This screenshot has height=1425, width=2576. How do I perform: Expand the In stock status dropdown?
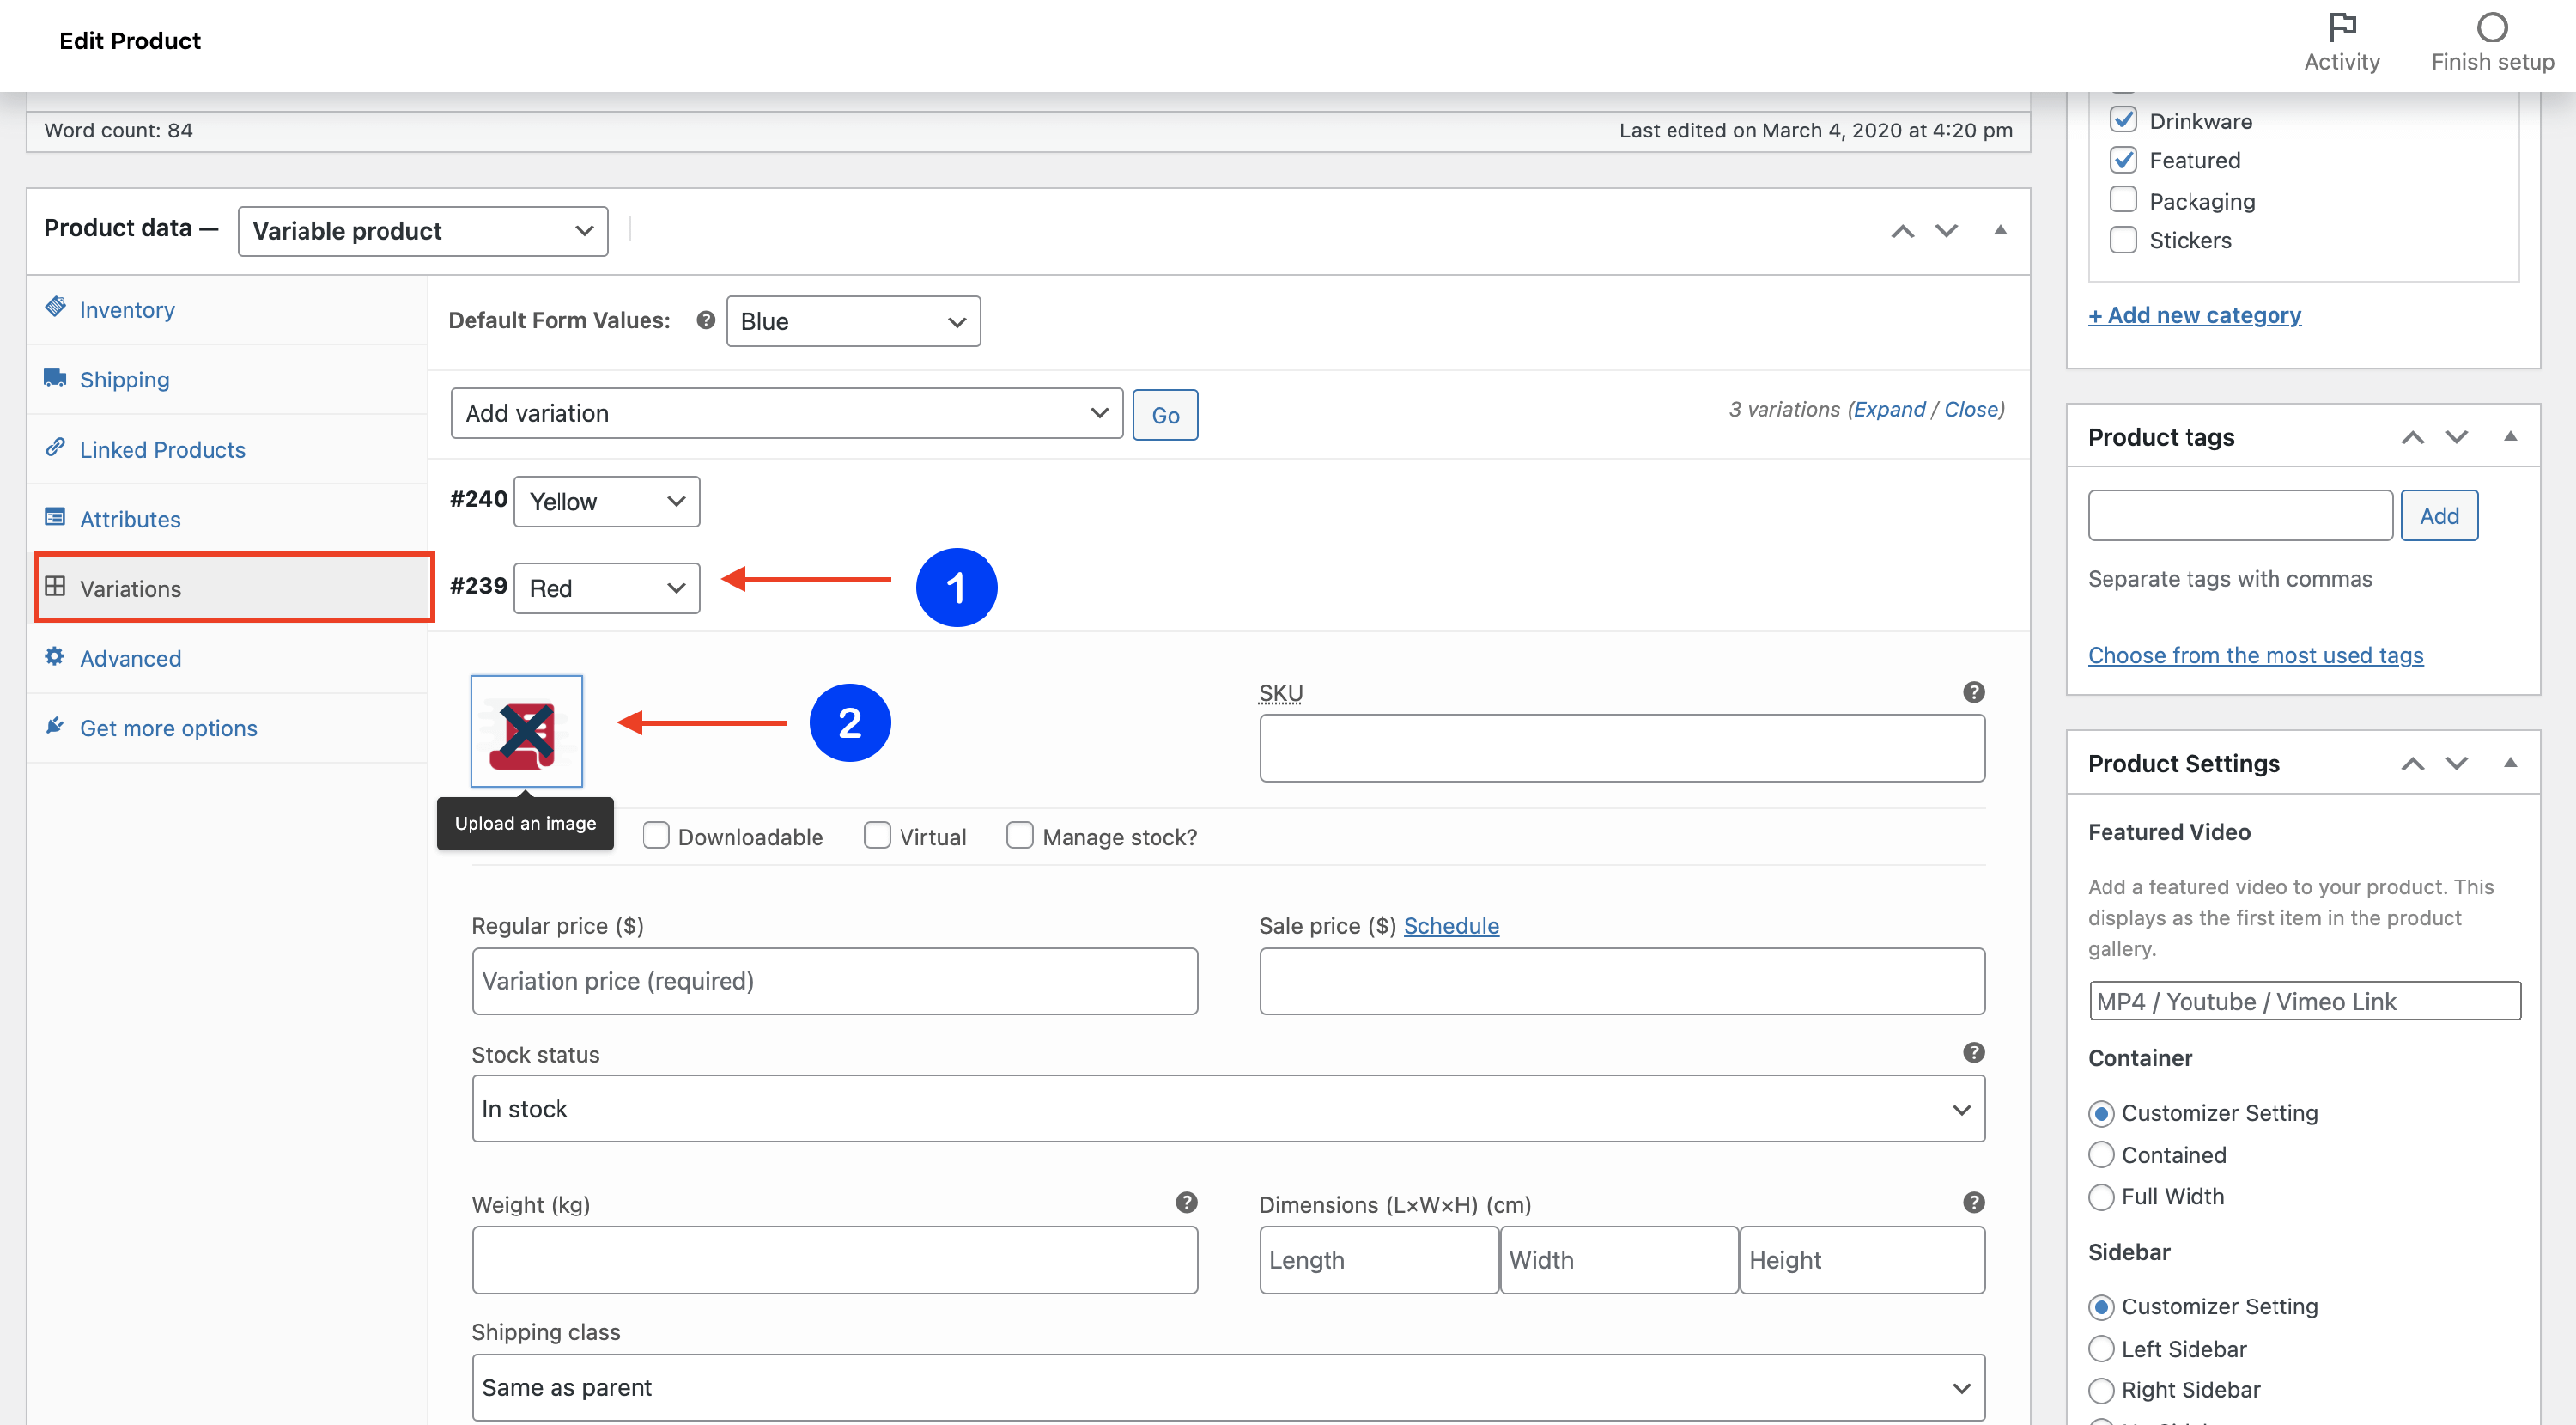1227,1108
